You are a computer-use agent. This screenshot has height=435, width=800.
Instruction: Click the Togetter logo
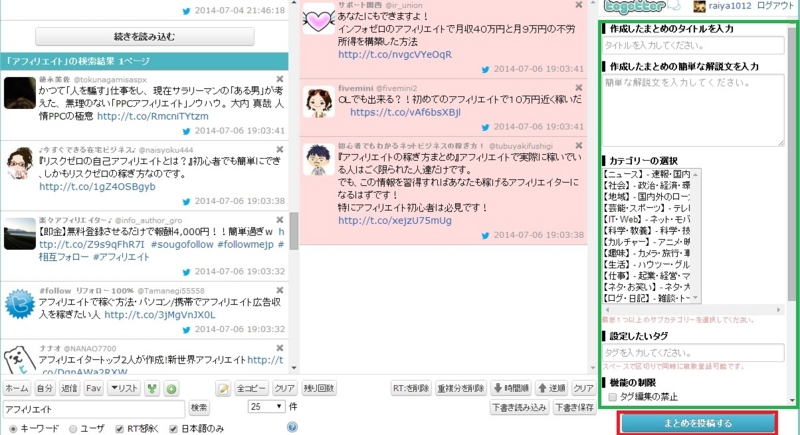click(x=641, y=7)
